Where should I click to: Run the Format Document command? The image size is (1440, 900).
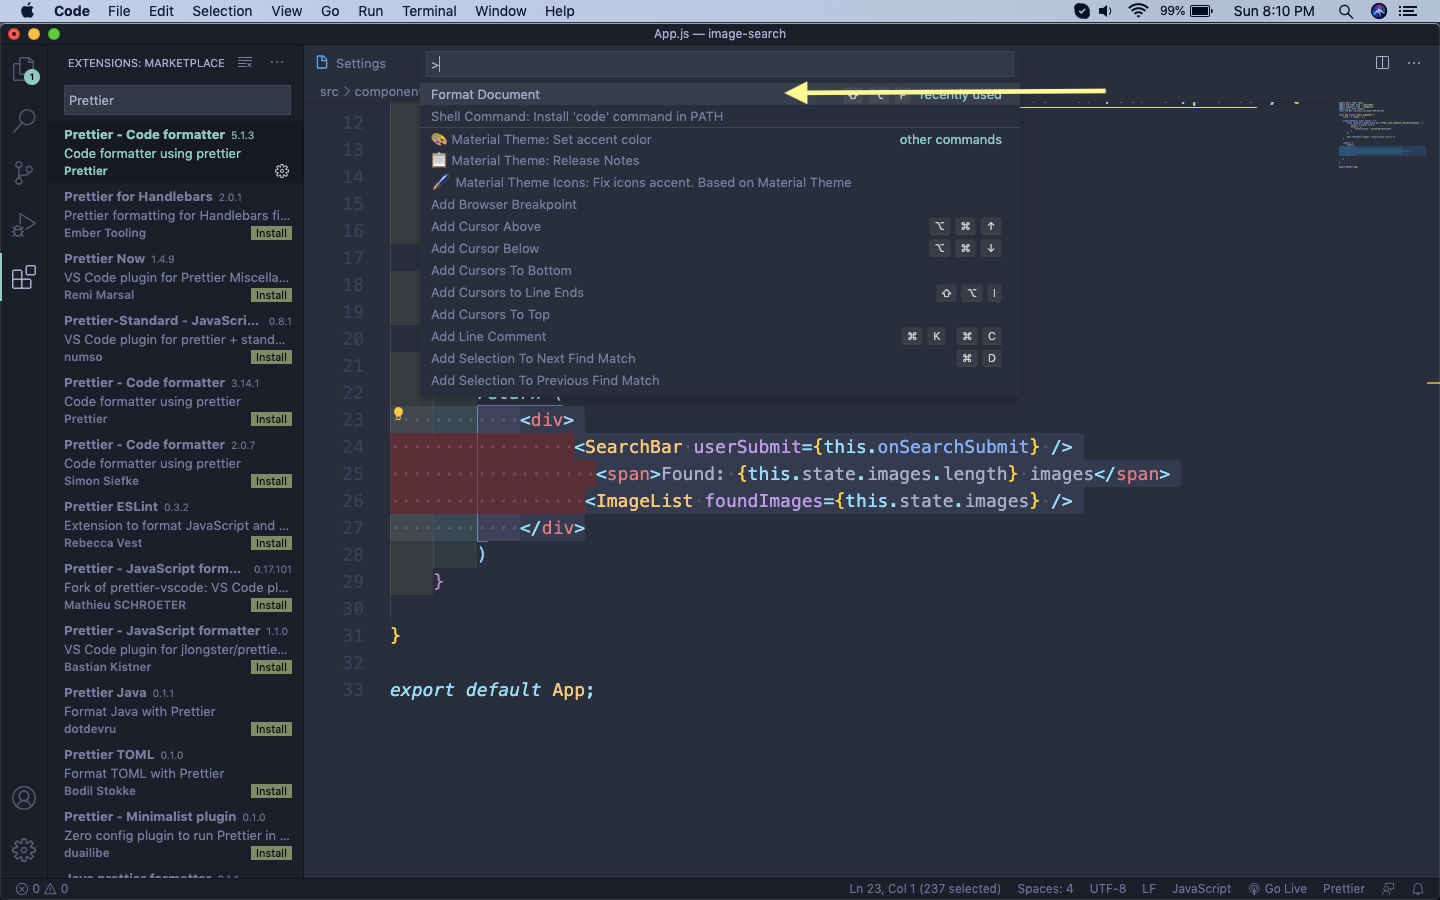coord(720,94)
